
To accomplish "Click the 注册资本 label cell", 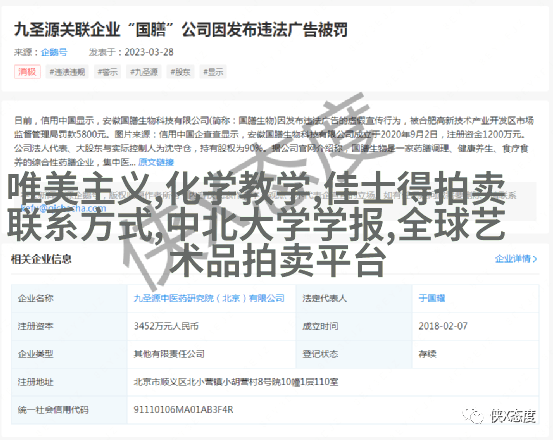I will (x=69, y=326).
